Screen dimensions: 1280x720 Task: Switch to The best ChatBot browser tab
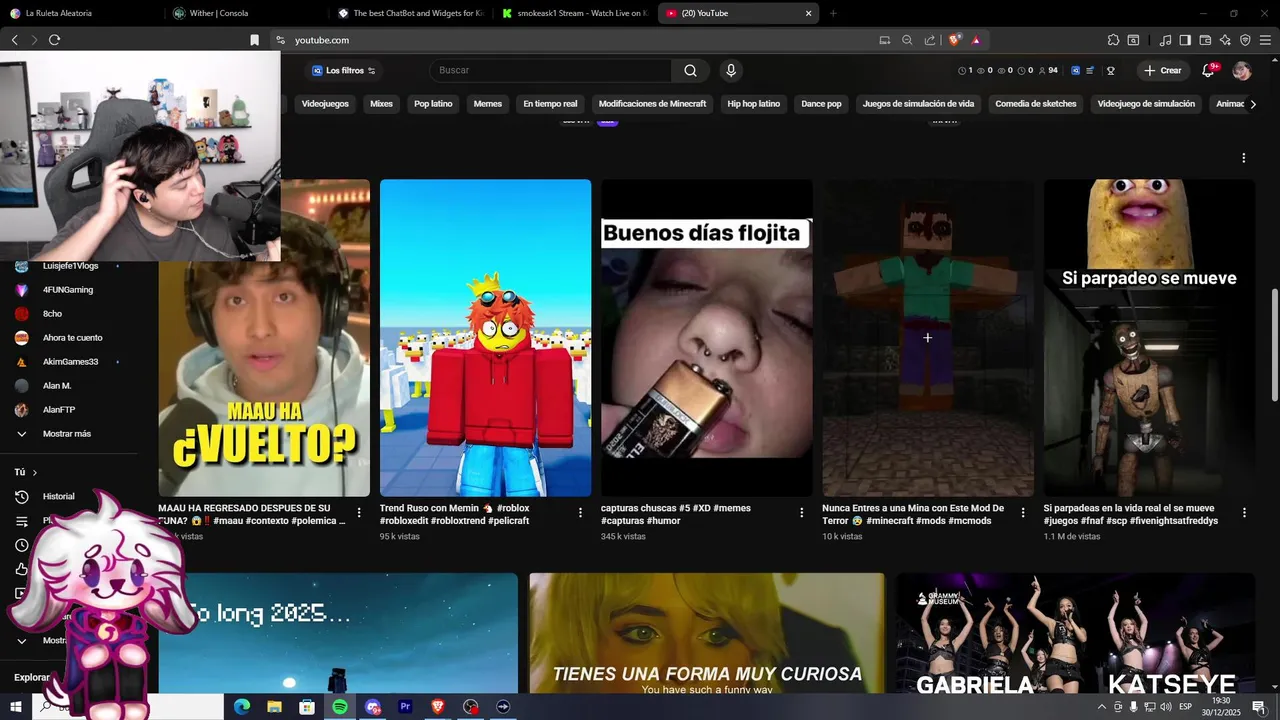(x=410, y=13)
